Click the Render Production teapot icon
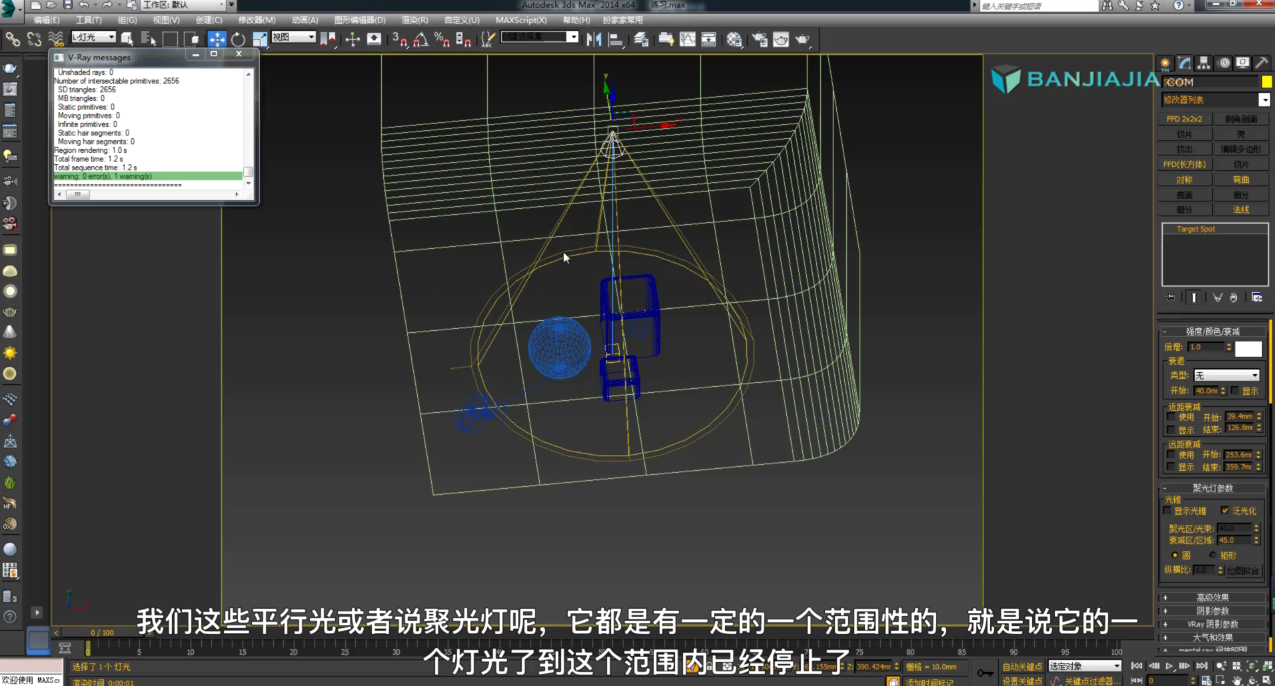 pyautogui.click(x=802, y=39)
